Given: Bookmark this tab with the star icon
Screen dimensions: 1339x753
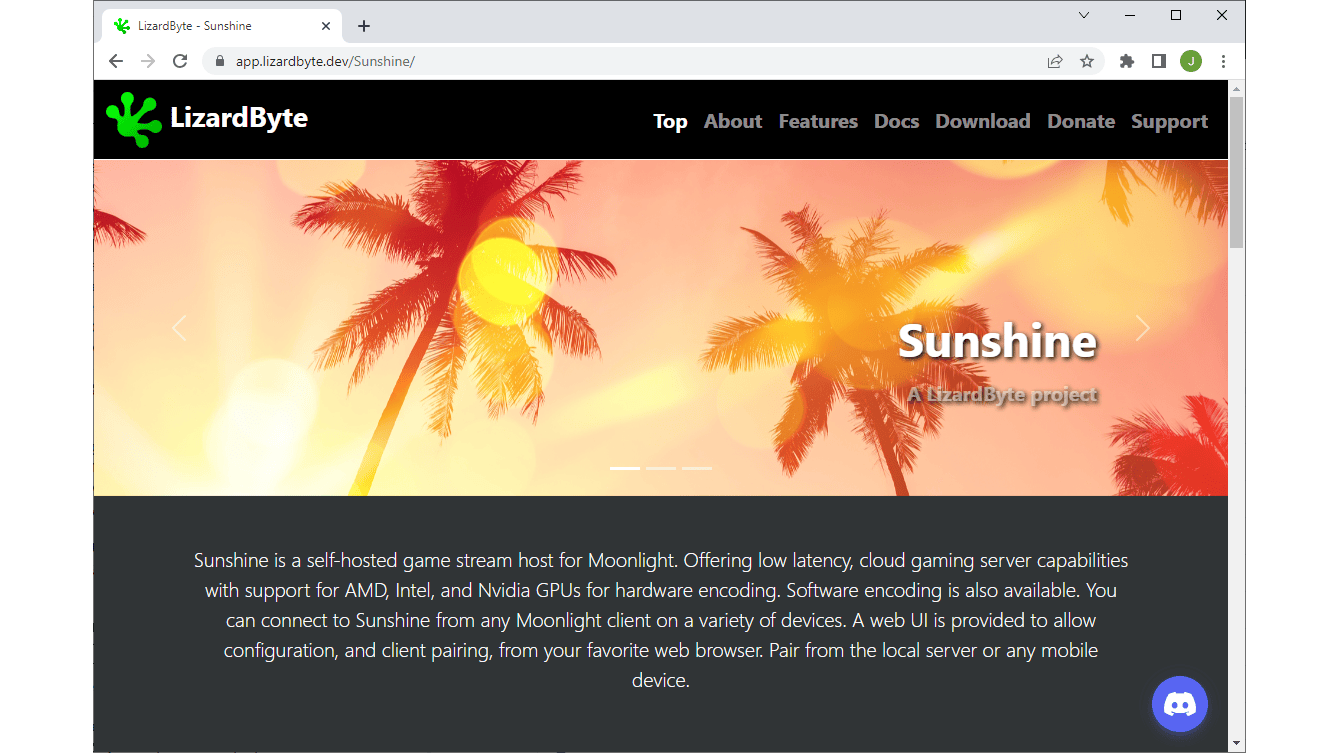Looking at the screenshot, I should click(1087, 61).
